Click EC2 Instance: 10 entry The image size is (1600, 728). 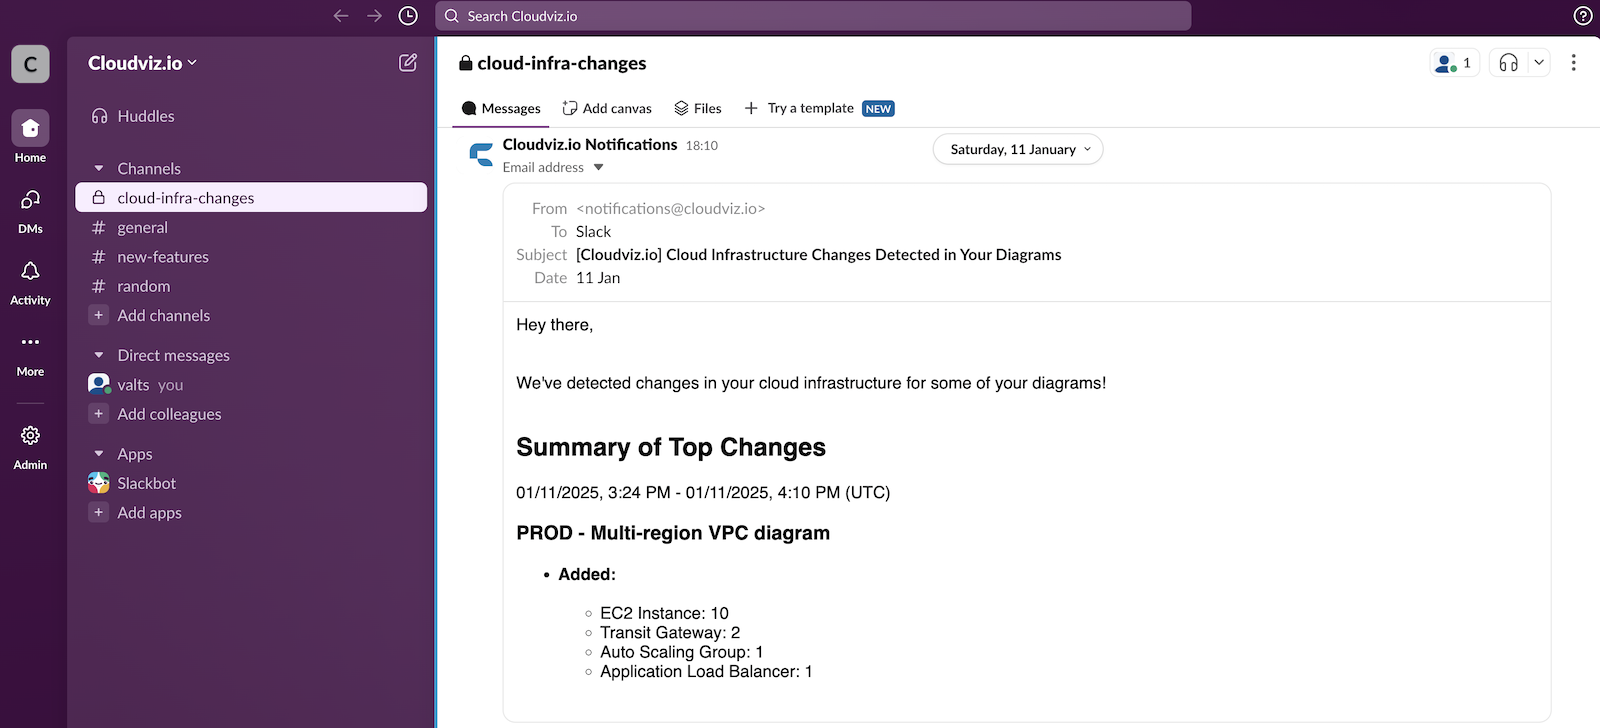tap(664, 613)
